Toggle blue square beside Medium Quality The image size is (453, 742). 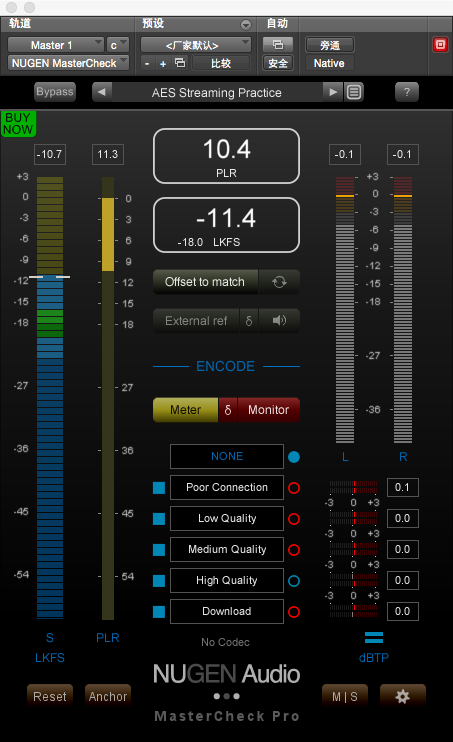tap(159, 550)
